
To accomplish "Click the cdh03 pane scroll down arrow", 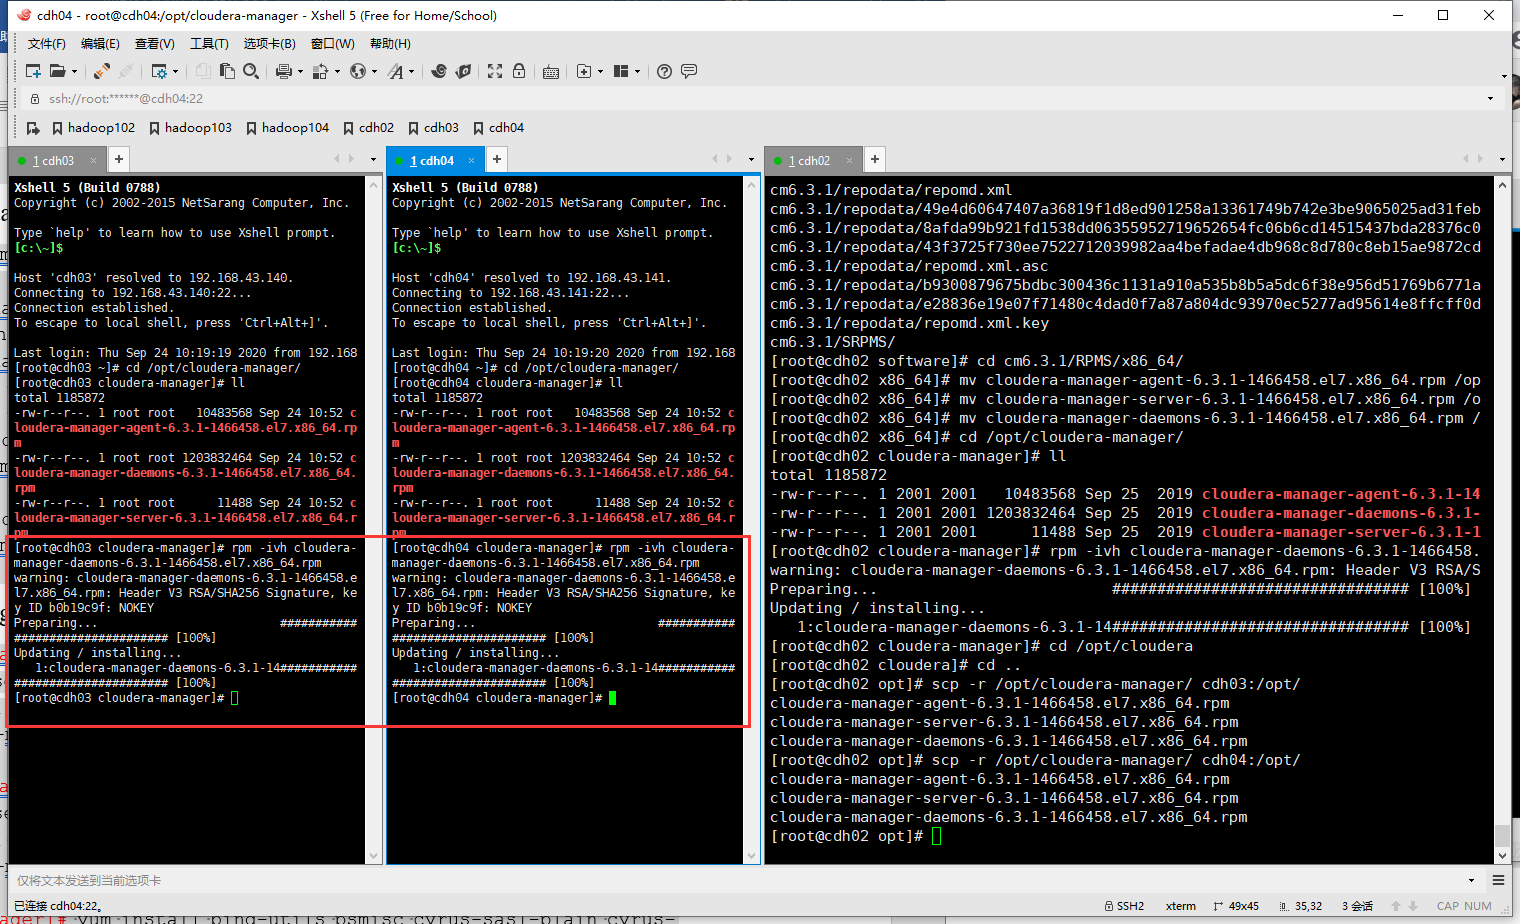I will pos(374,856).
